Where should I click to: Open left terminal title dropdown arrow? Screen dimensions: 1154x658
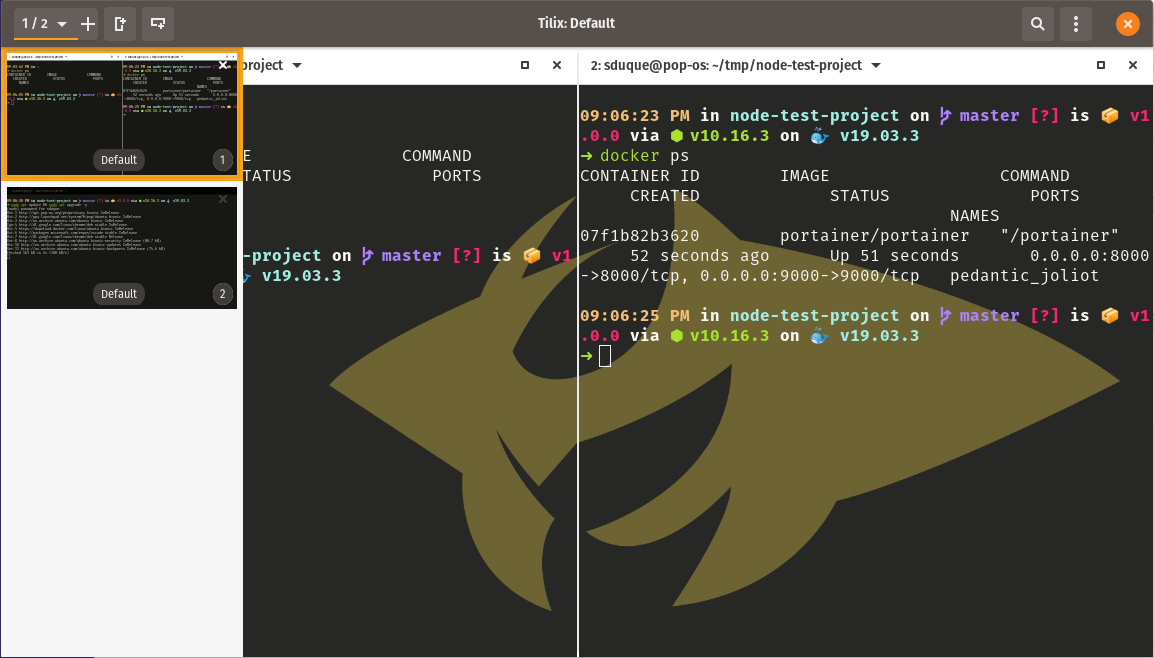[297, 66]
